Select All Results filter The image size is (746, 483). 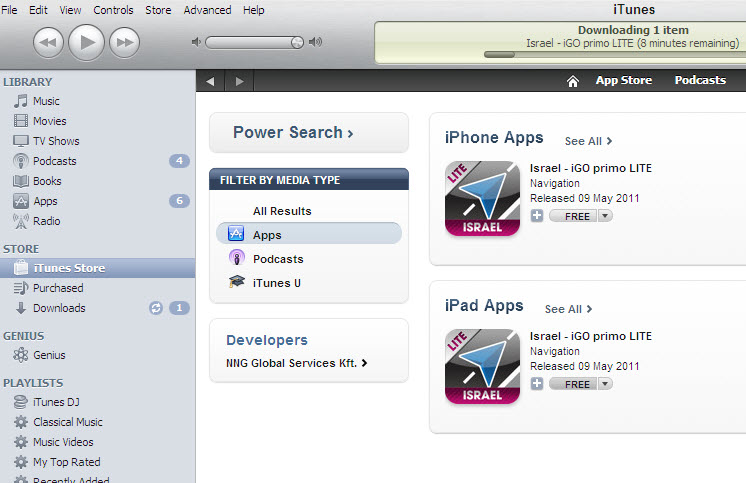pos(282,211)
